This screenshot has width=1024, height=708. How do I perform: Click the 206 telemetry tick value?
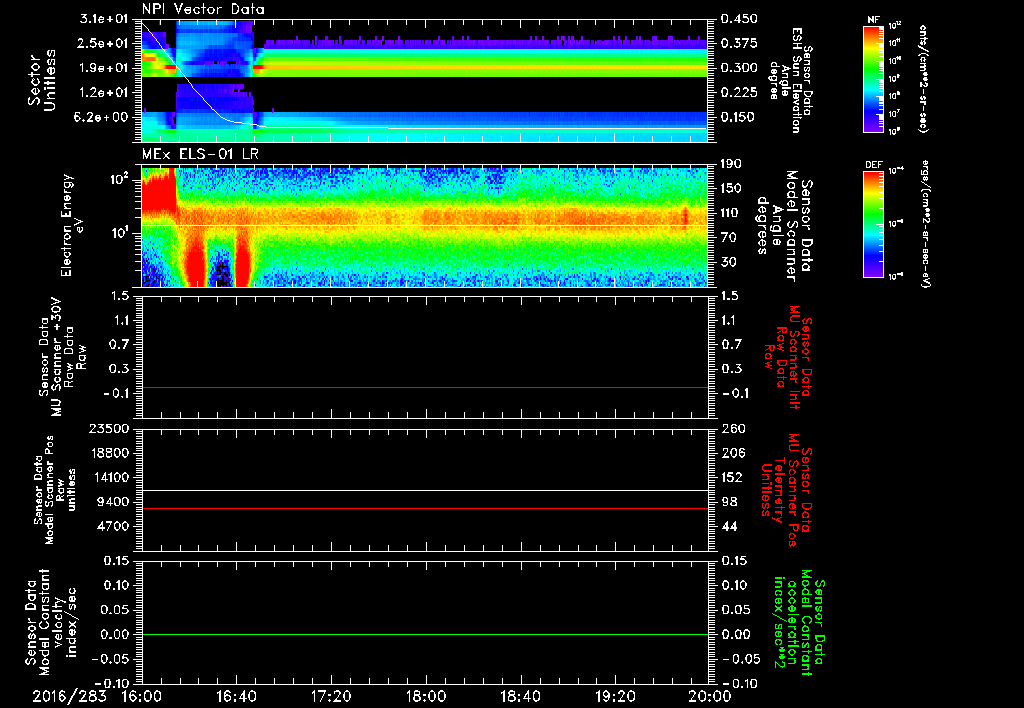[x=732, y=453]
